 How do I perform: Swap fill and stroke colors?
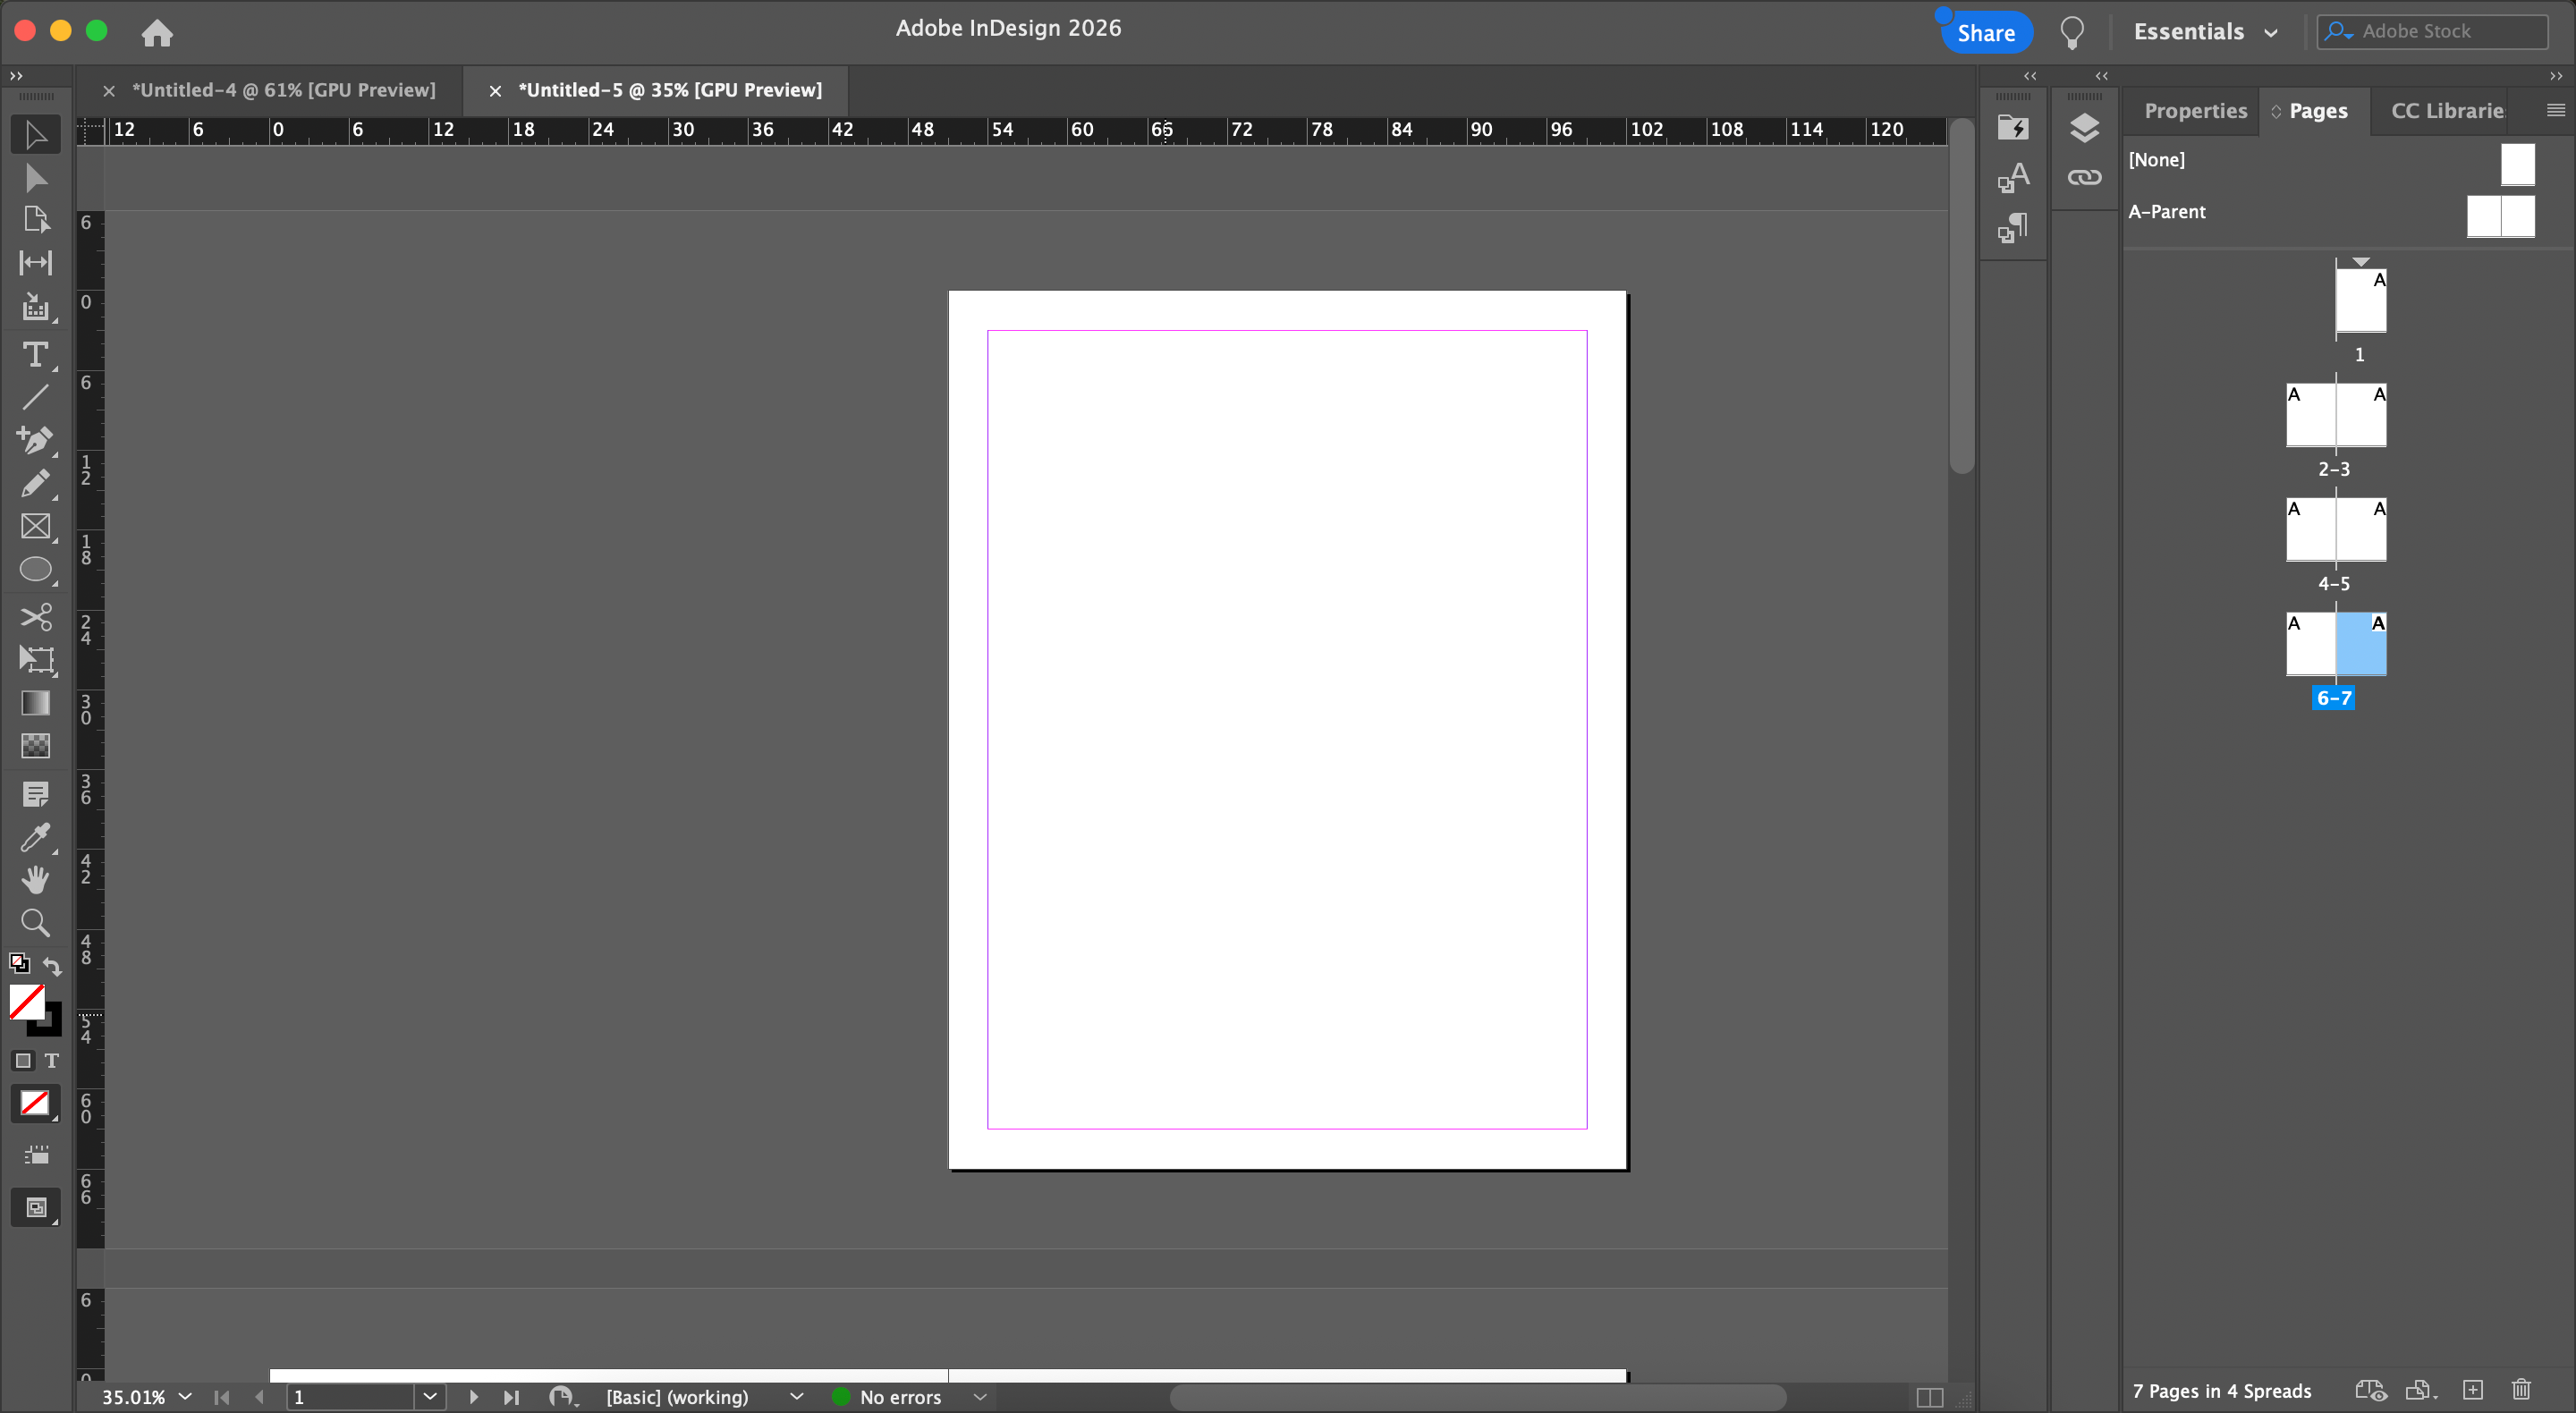[52, 966]
